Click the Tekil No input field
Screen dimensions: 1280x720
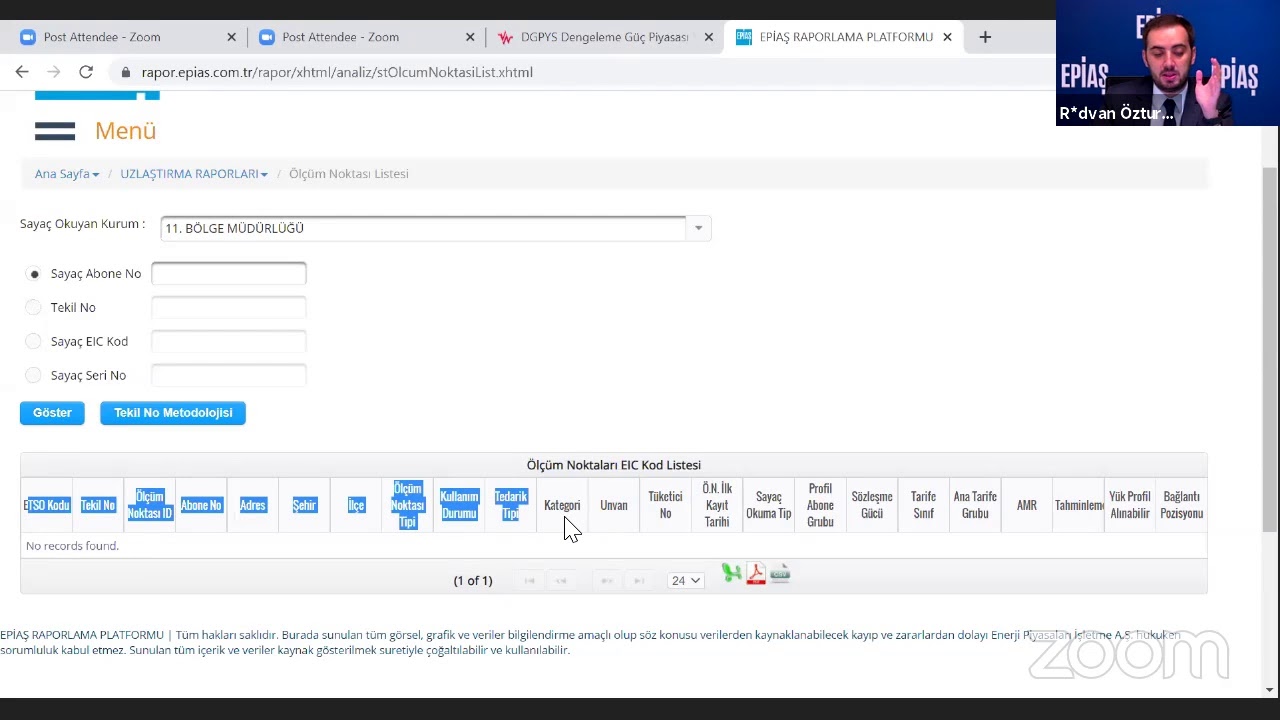coord(229,308)
